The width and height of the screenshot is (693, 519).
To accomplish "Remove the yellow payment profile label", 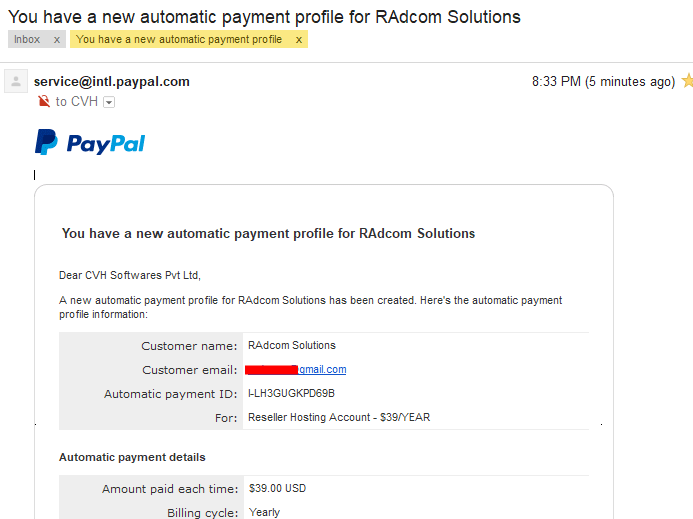I will (299, 40).
